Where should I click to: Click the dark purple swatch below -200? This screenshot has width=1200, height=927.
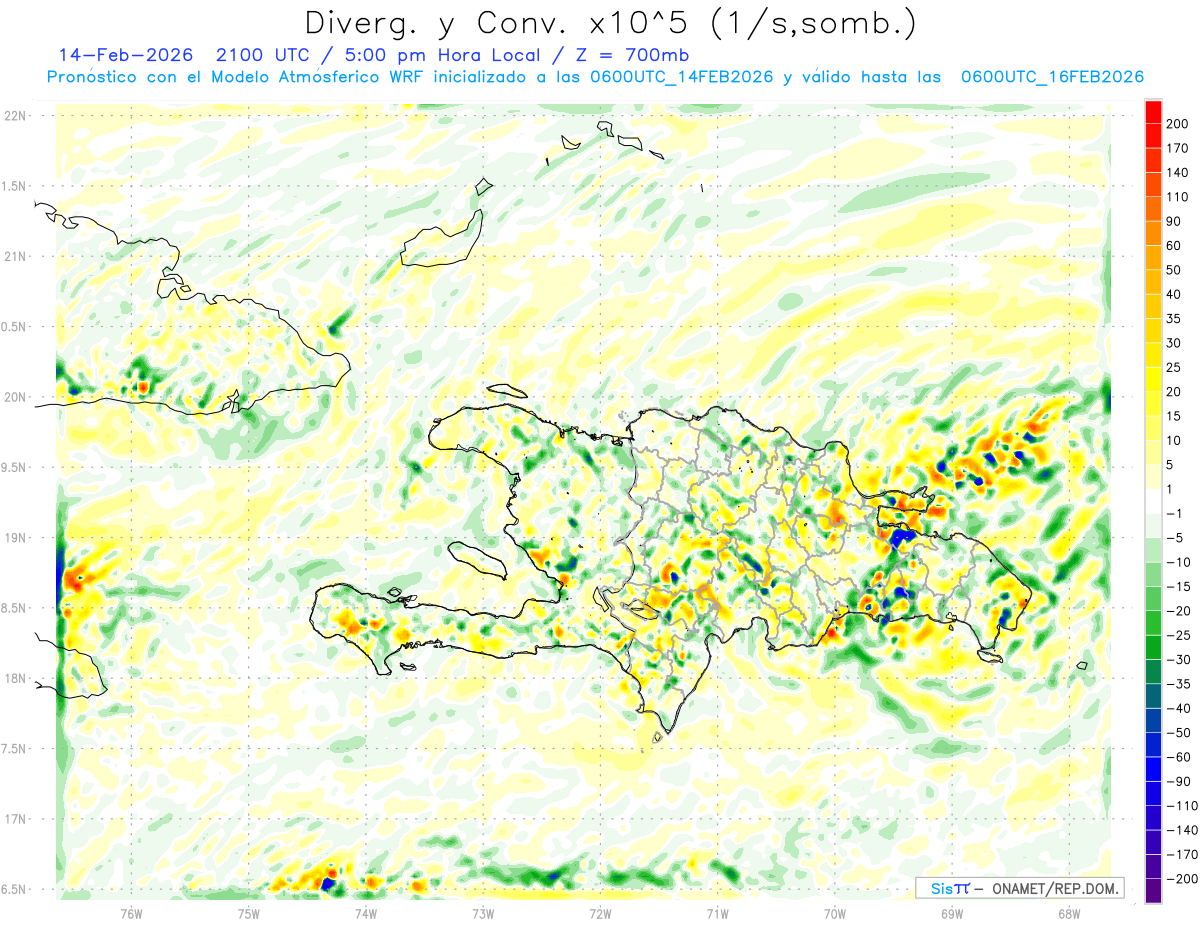pyautogui.click(x=1153, y=891)
